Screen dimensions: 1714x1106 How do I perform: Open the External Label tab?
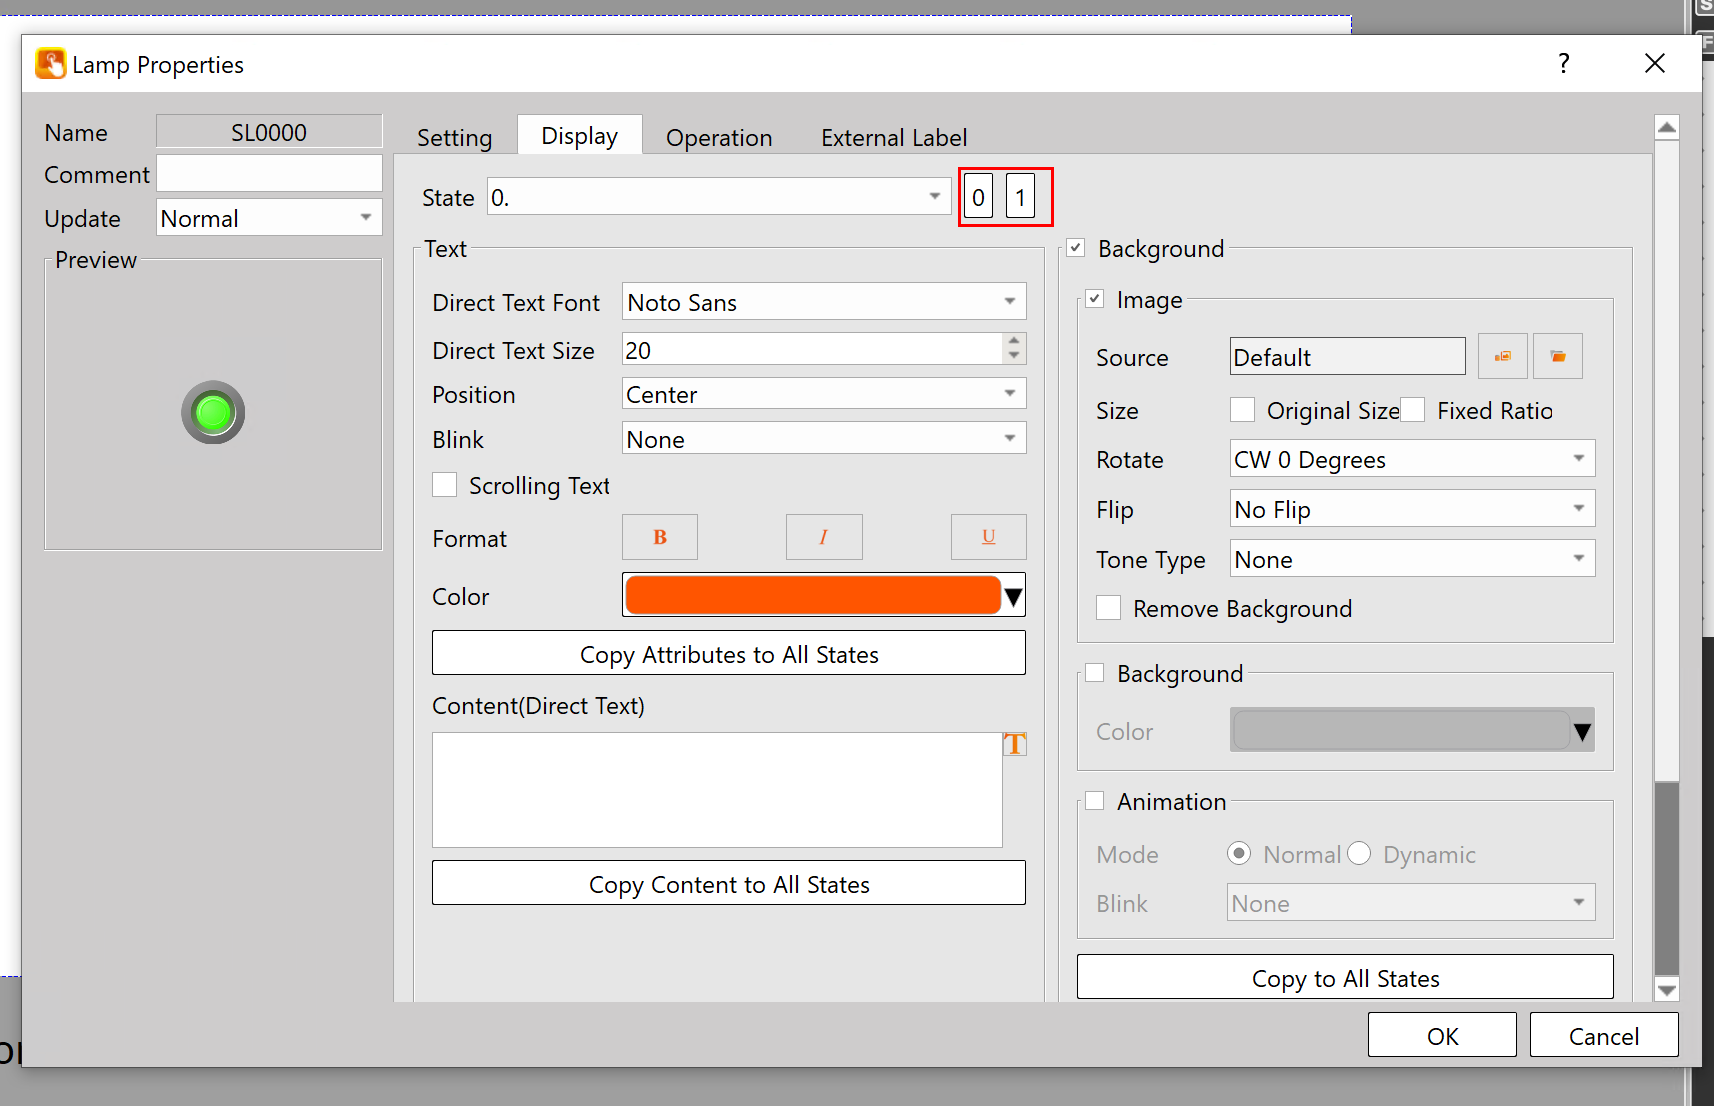click(x=893, y=137)
